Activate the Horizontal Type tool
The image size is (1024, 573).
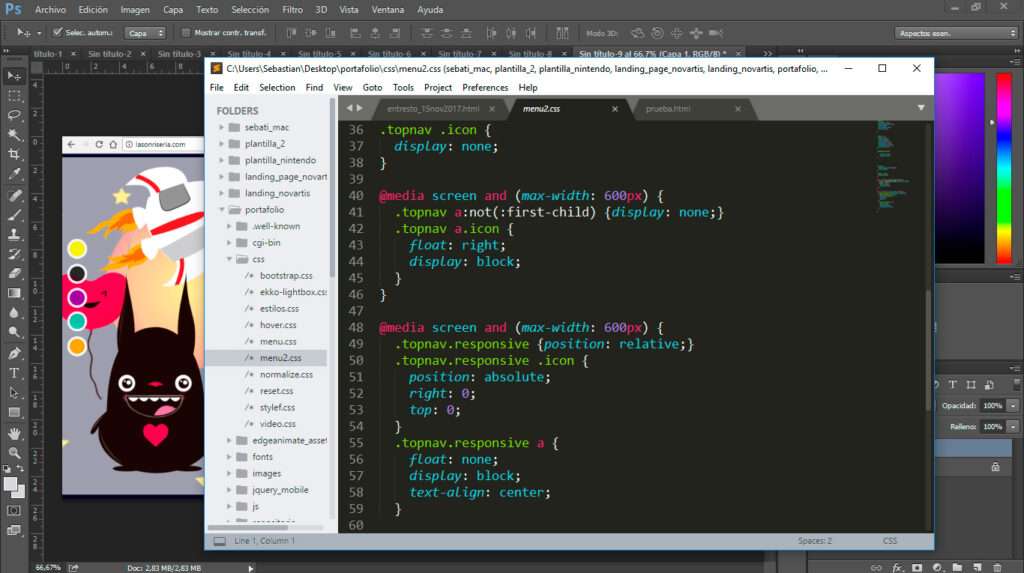coord(14,373)
